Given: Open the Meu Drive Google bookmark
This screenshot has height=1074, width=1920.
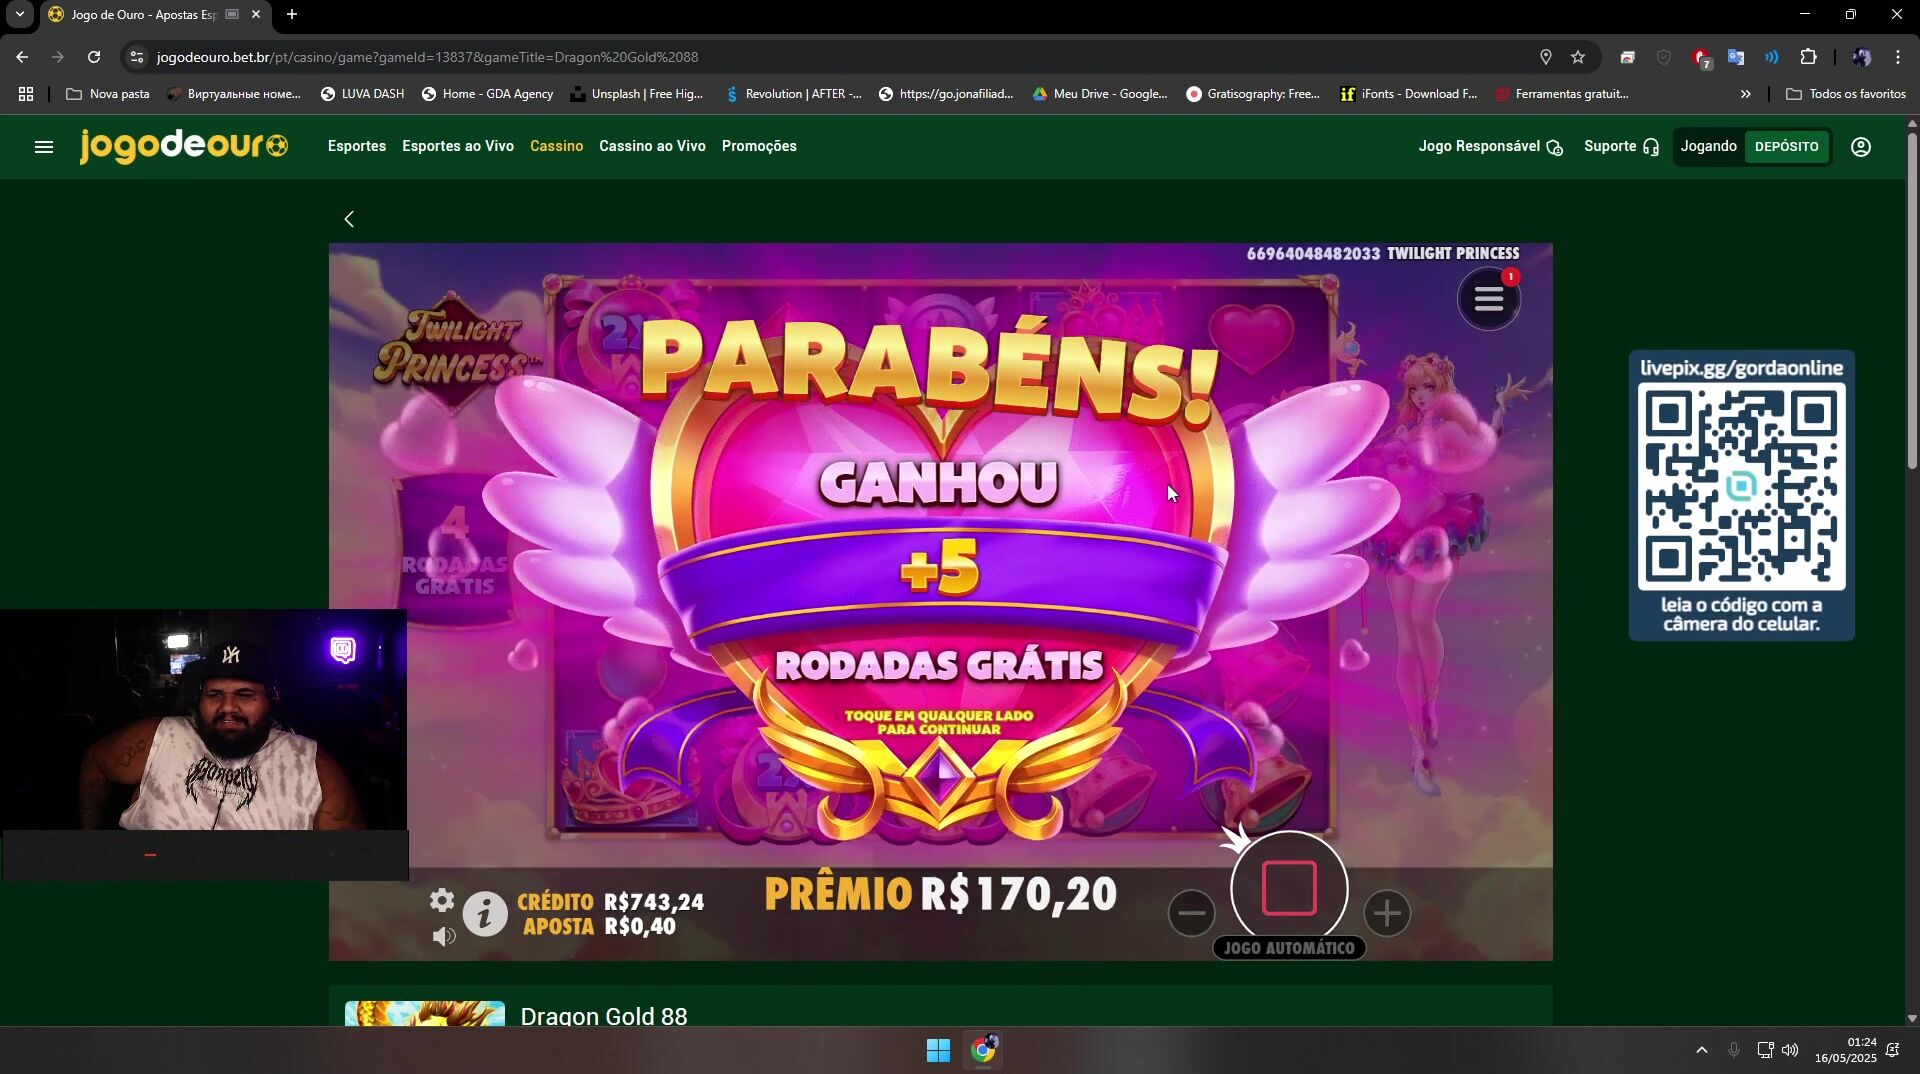Looking at the screenshot, I should [x=1100, y=94].
